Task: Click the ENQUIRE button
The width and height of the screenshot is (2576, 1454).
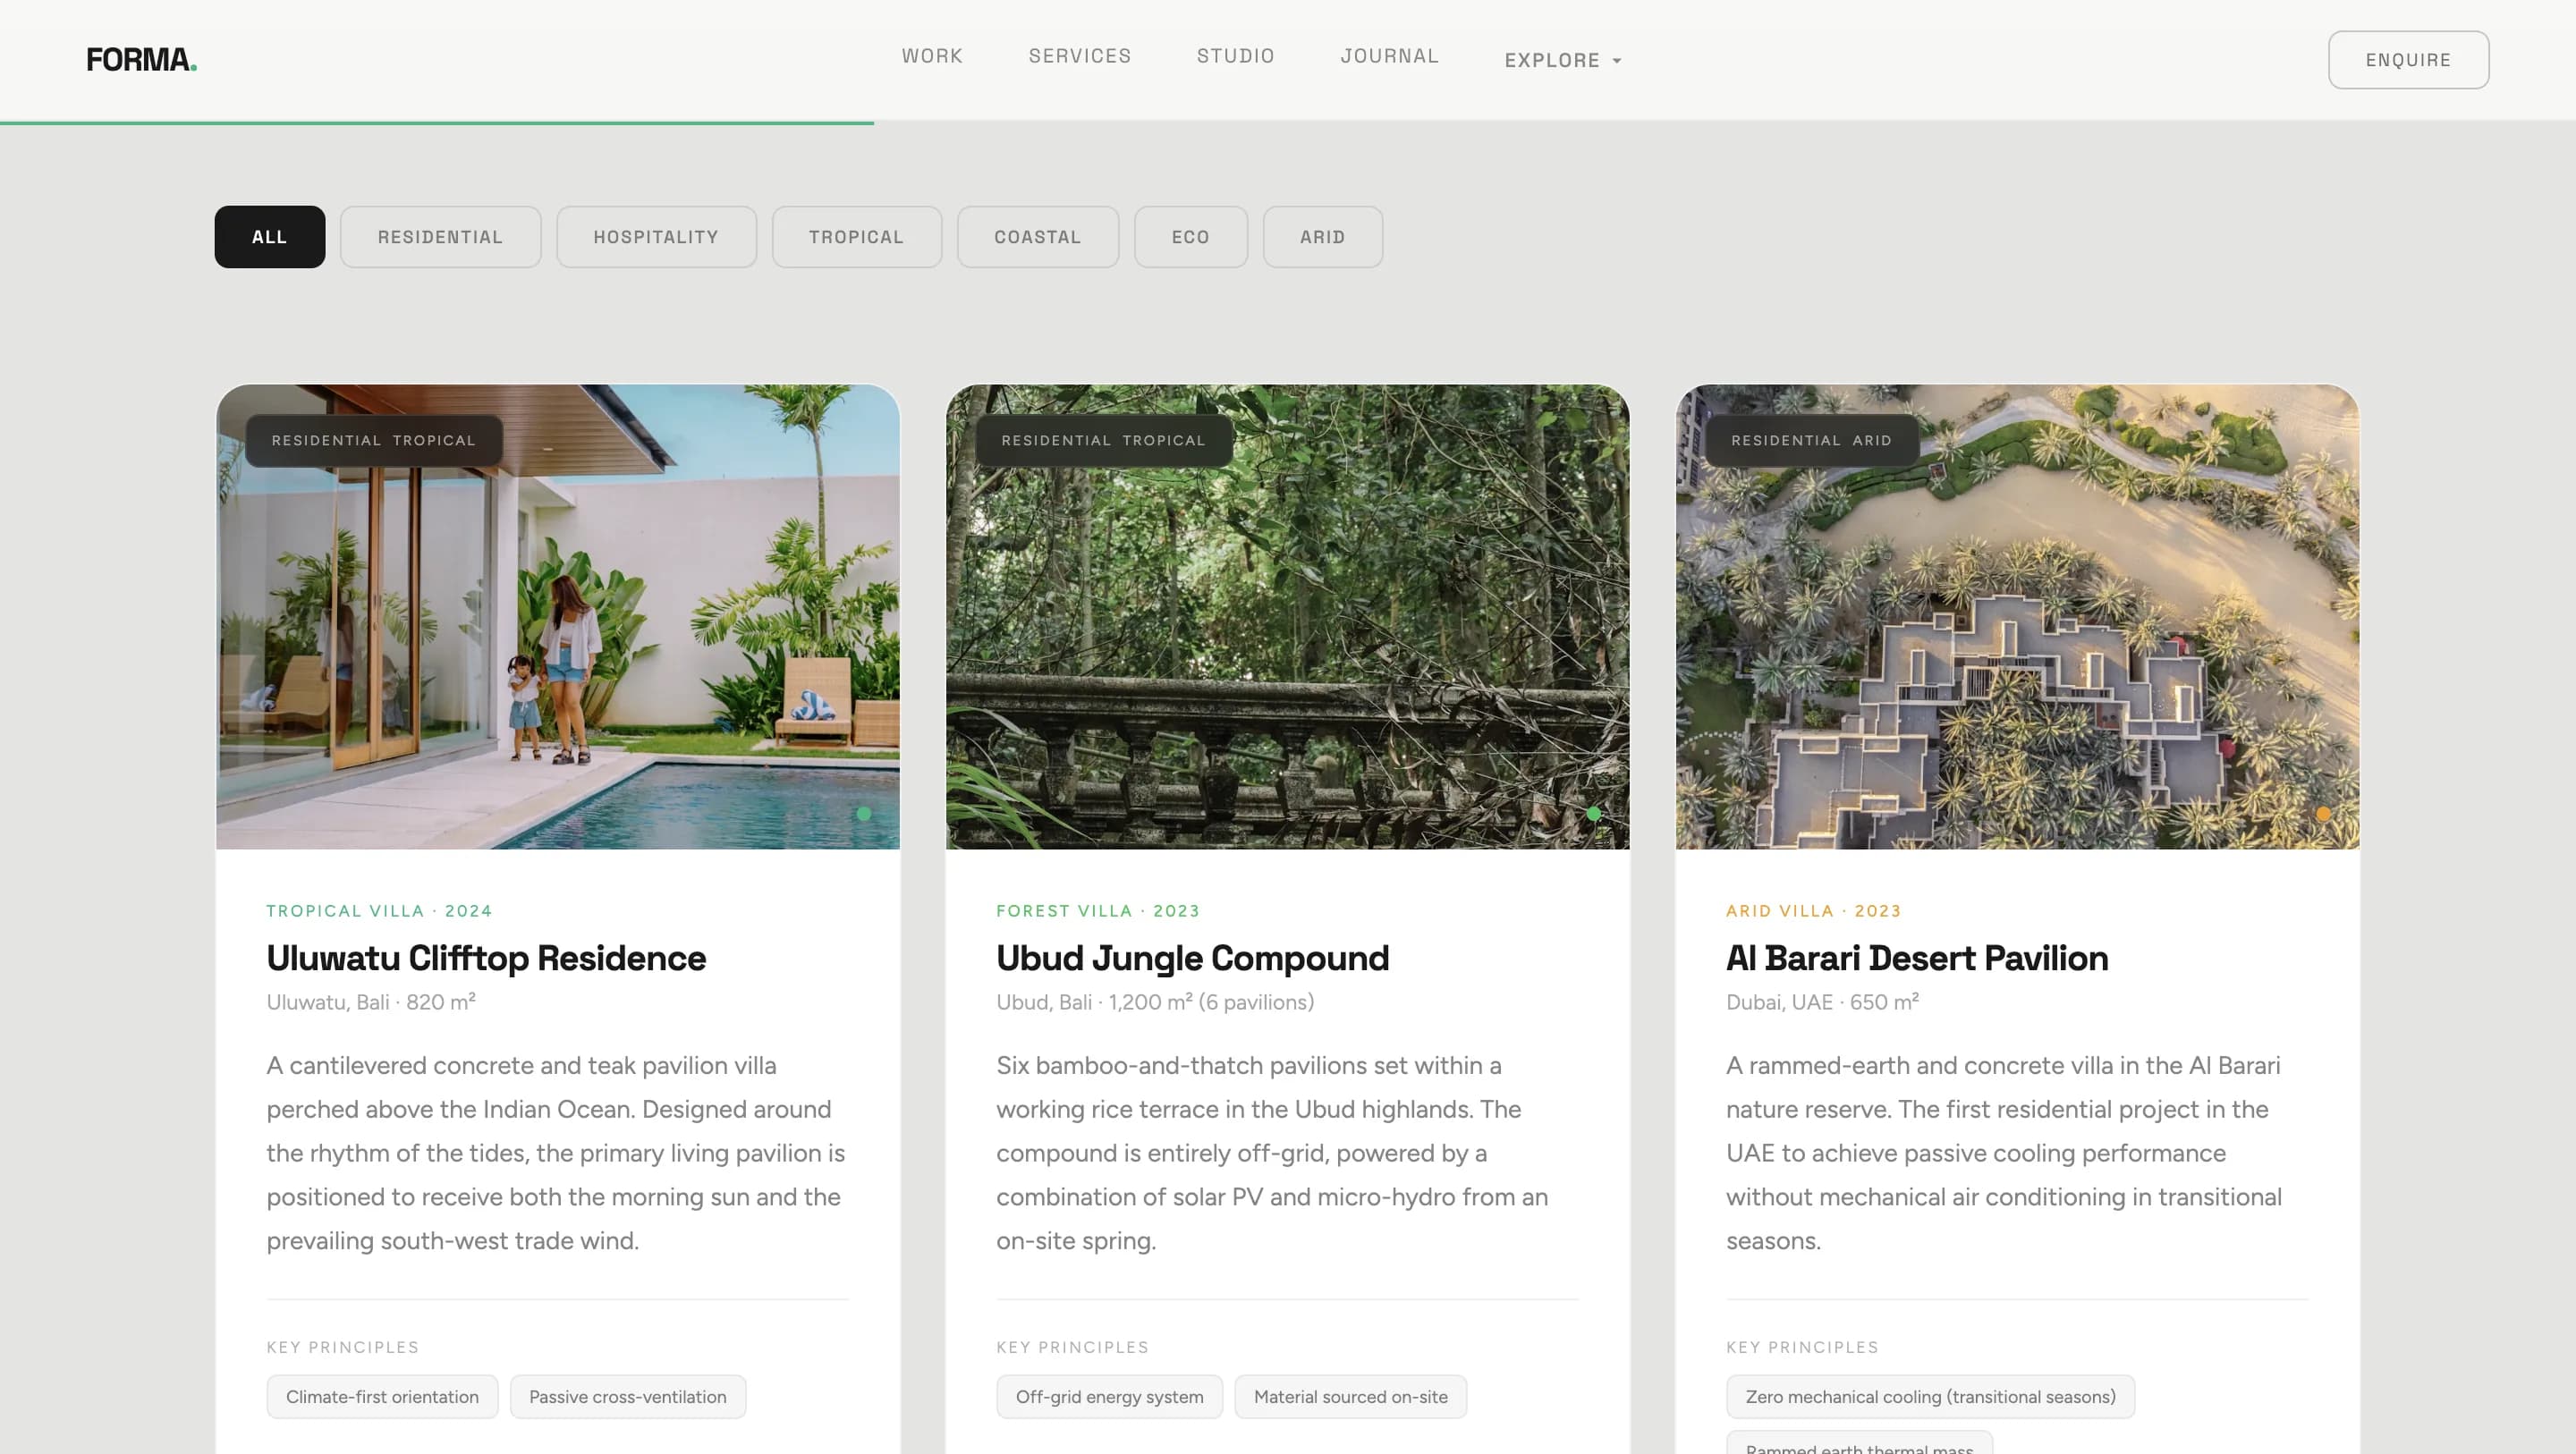Action: (2408, 59)
